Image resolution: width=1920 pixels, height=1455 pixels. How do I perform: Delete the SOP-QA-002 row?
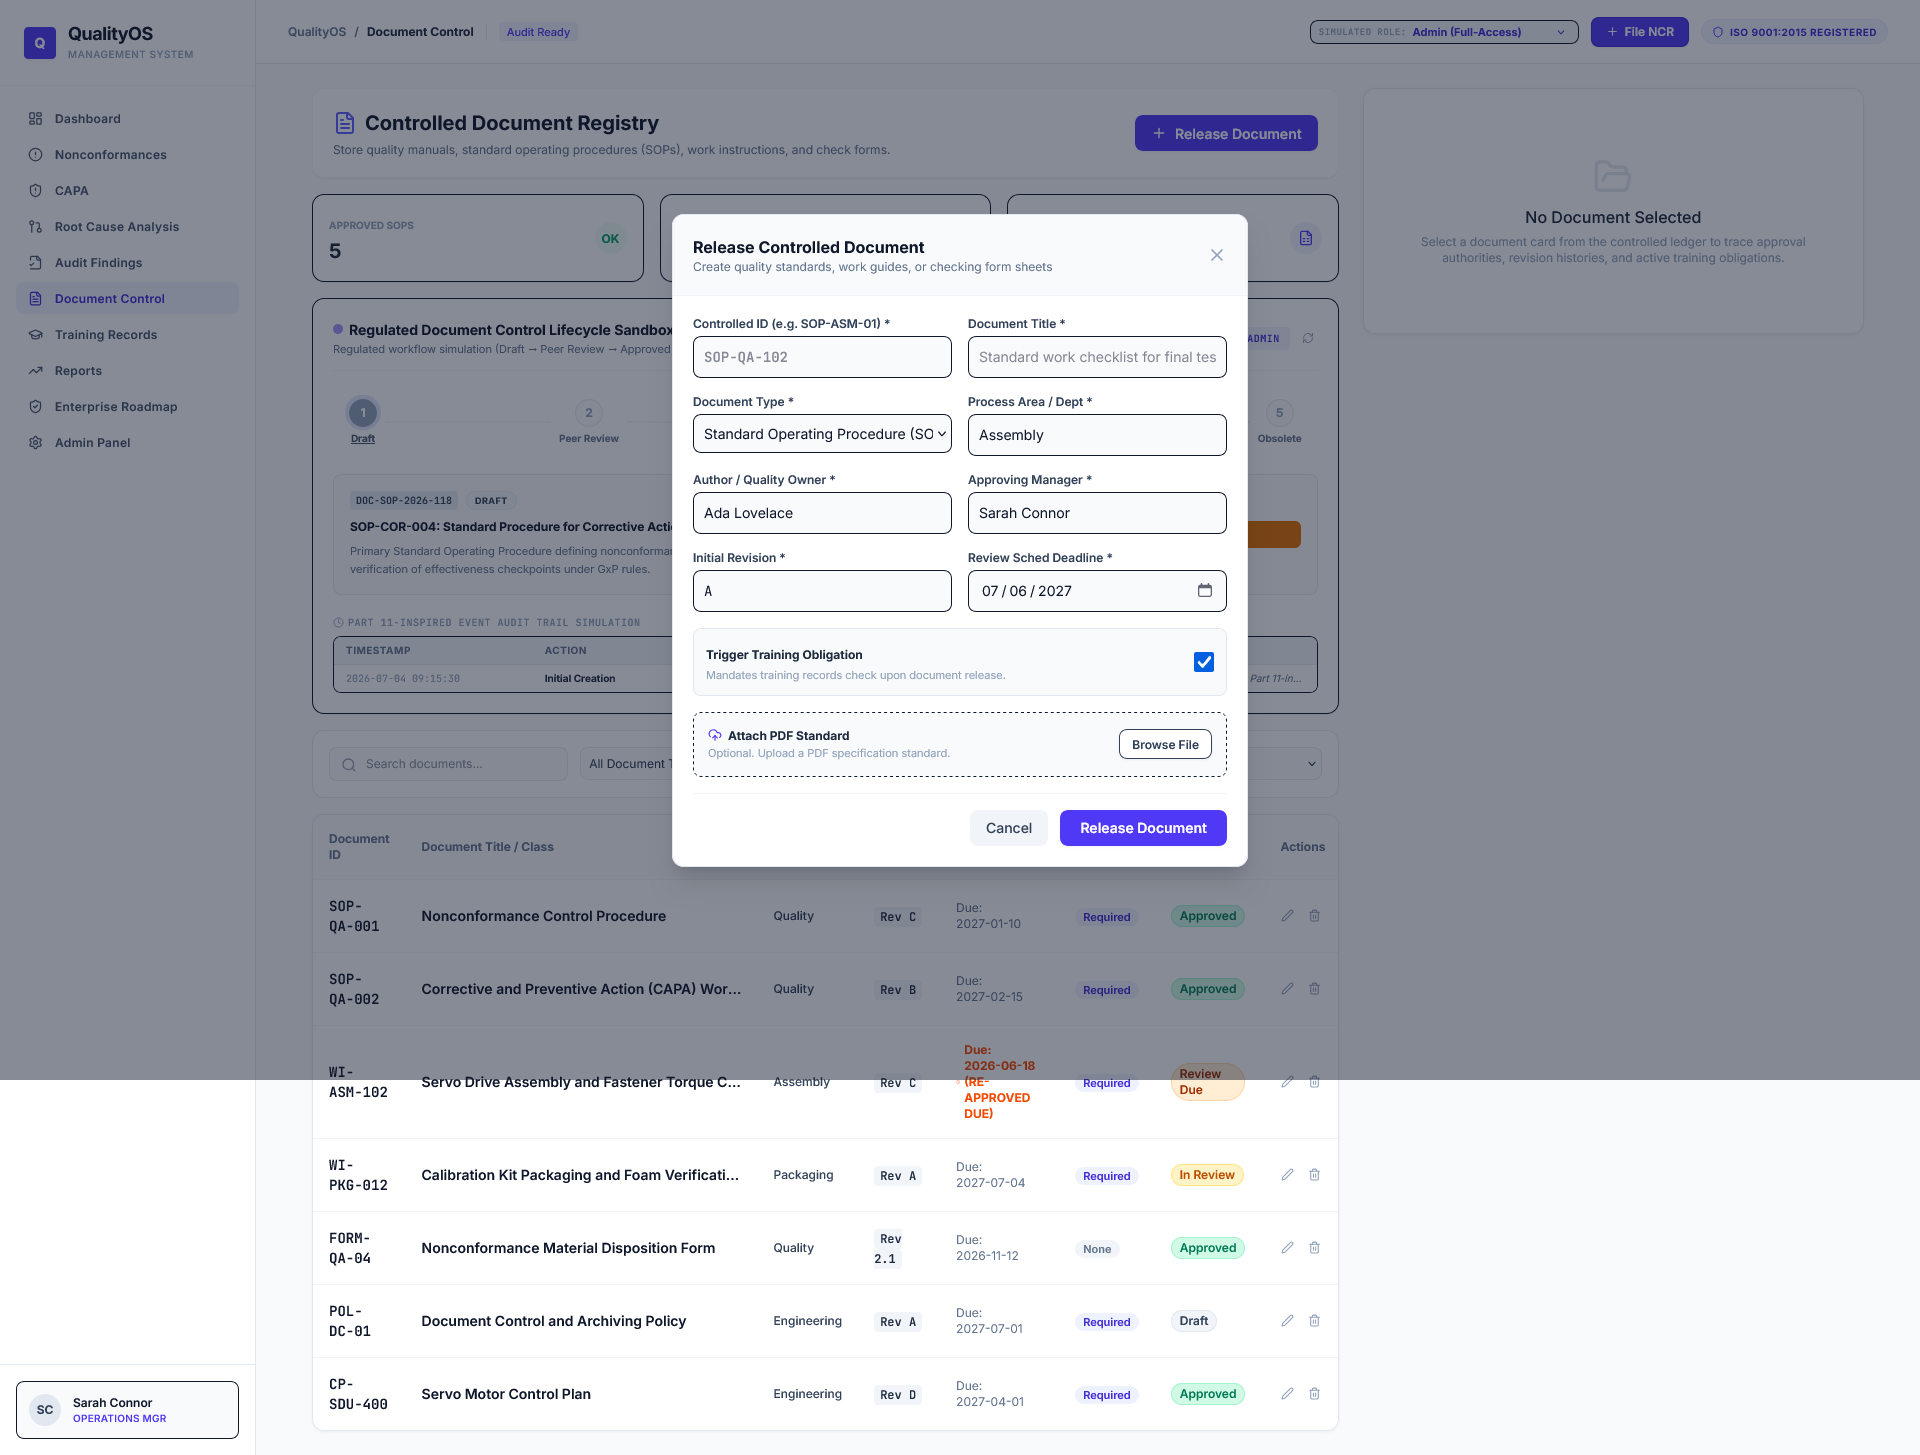tap(1315, 989)
